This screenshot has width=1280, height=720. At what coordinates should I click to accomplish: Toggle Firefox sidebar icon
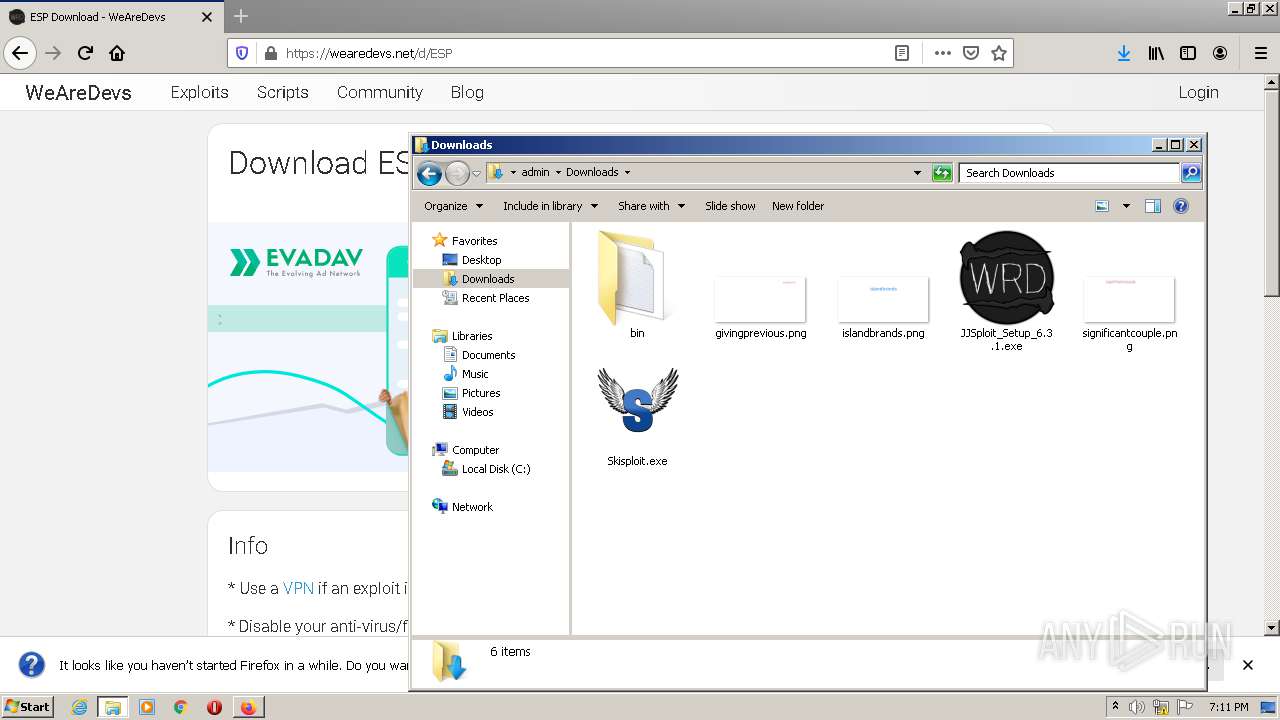pyautogui.click(x=1188, y=53)
